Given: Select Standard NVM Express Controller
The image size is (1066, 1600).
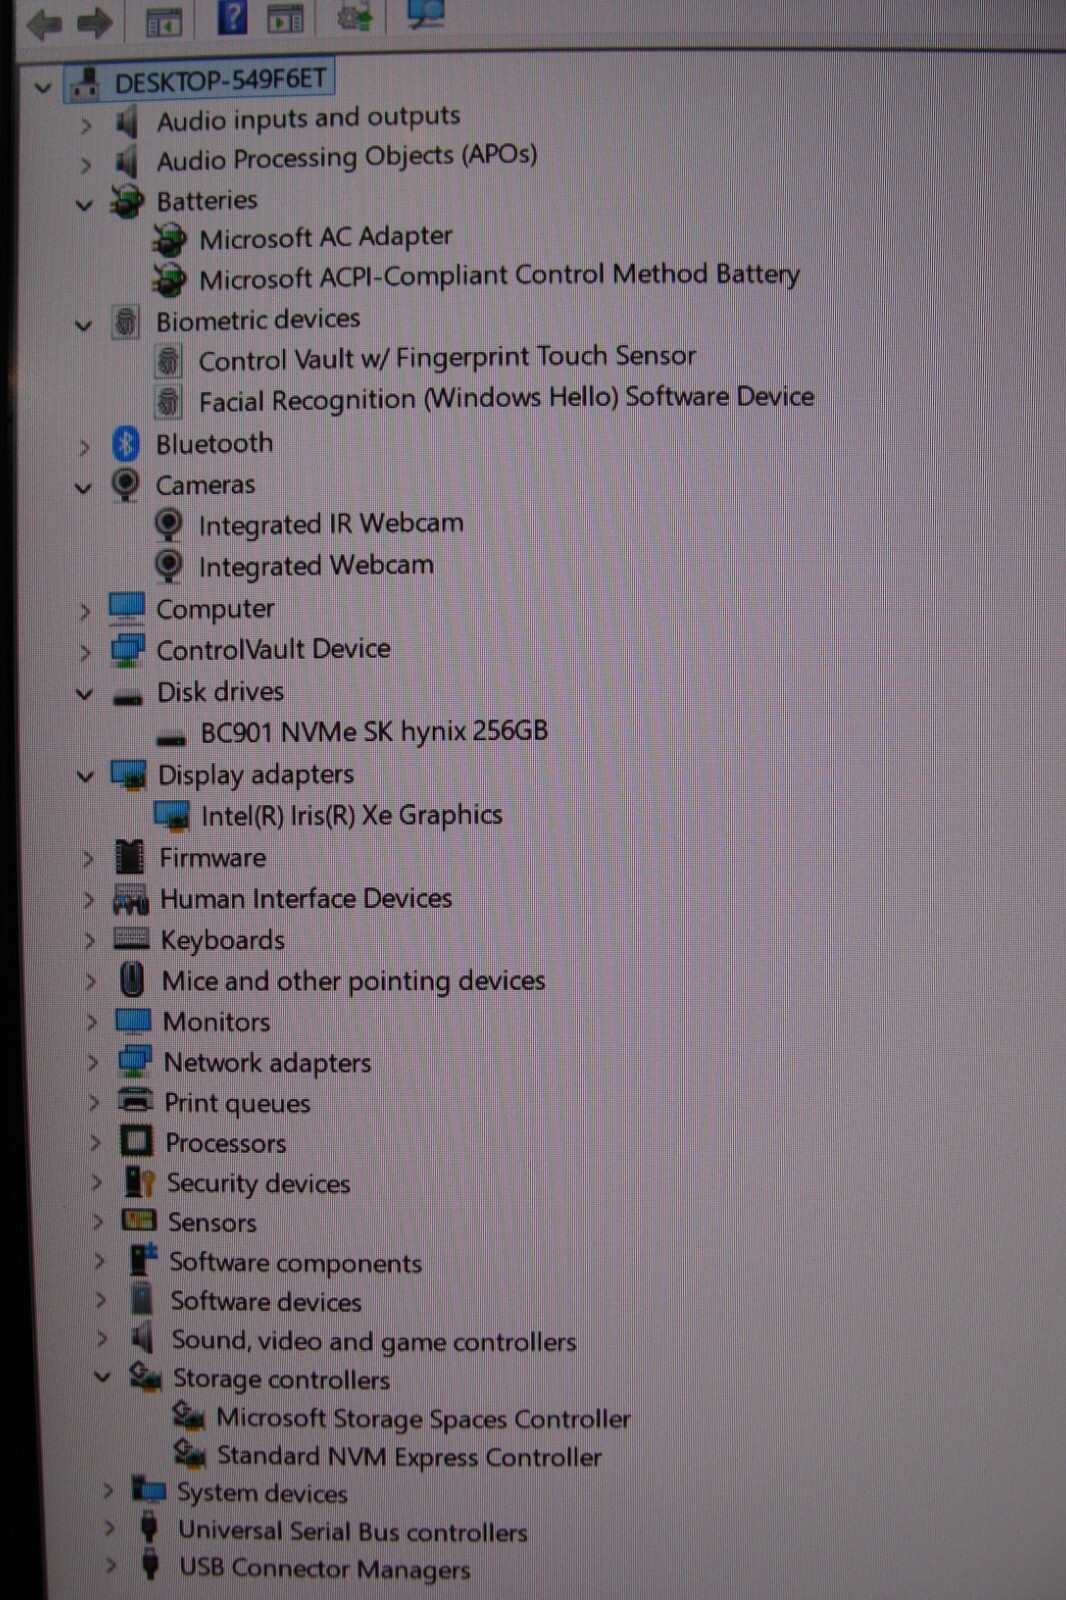Looking at the screenshot, I should pos(409,1456).
